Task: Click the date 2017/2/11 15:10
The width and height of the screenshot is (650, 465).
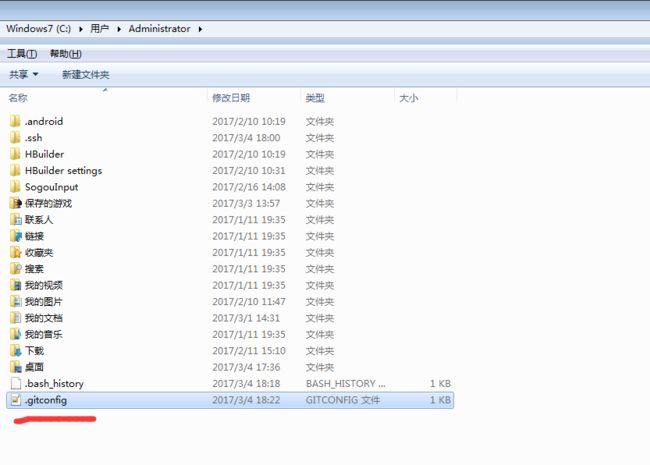Action: point(249,351)
